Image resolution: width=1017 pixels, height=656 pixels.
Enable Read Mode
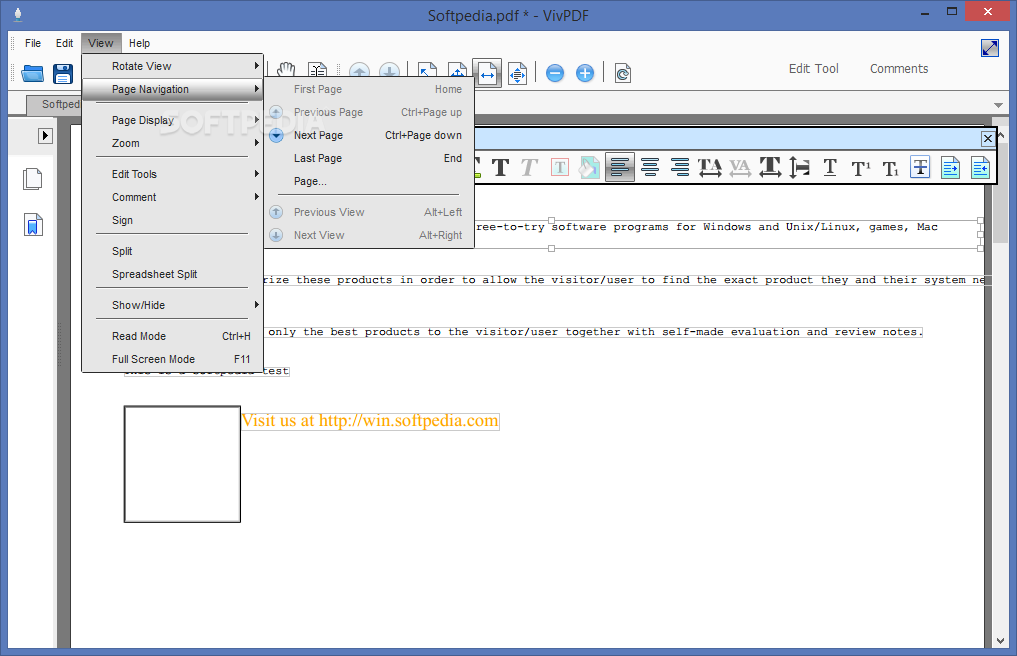click(x=172, y=336)
